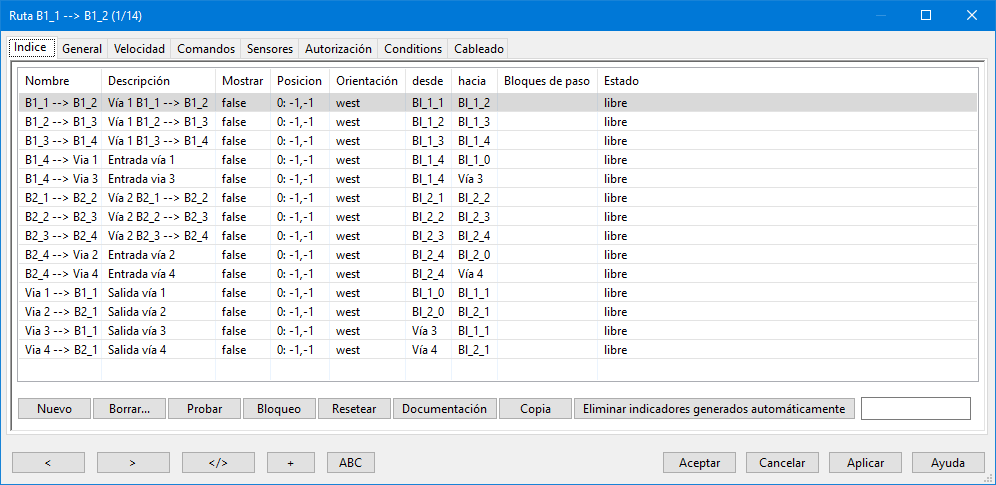
Task: Confirm with the Aceptar button
Action: (x=699, y=463)
